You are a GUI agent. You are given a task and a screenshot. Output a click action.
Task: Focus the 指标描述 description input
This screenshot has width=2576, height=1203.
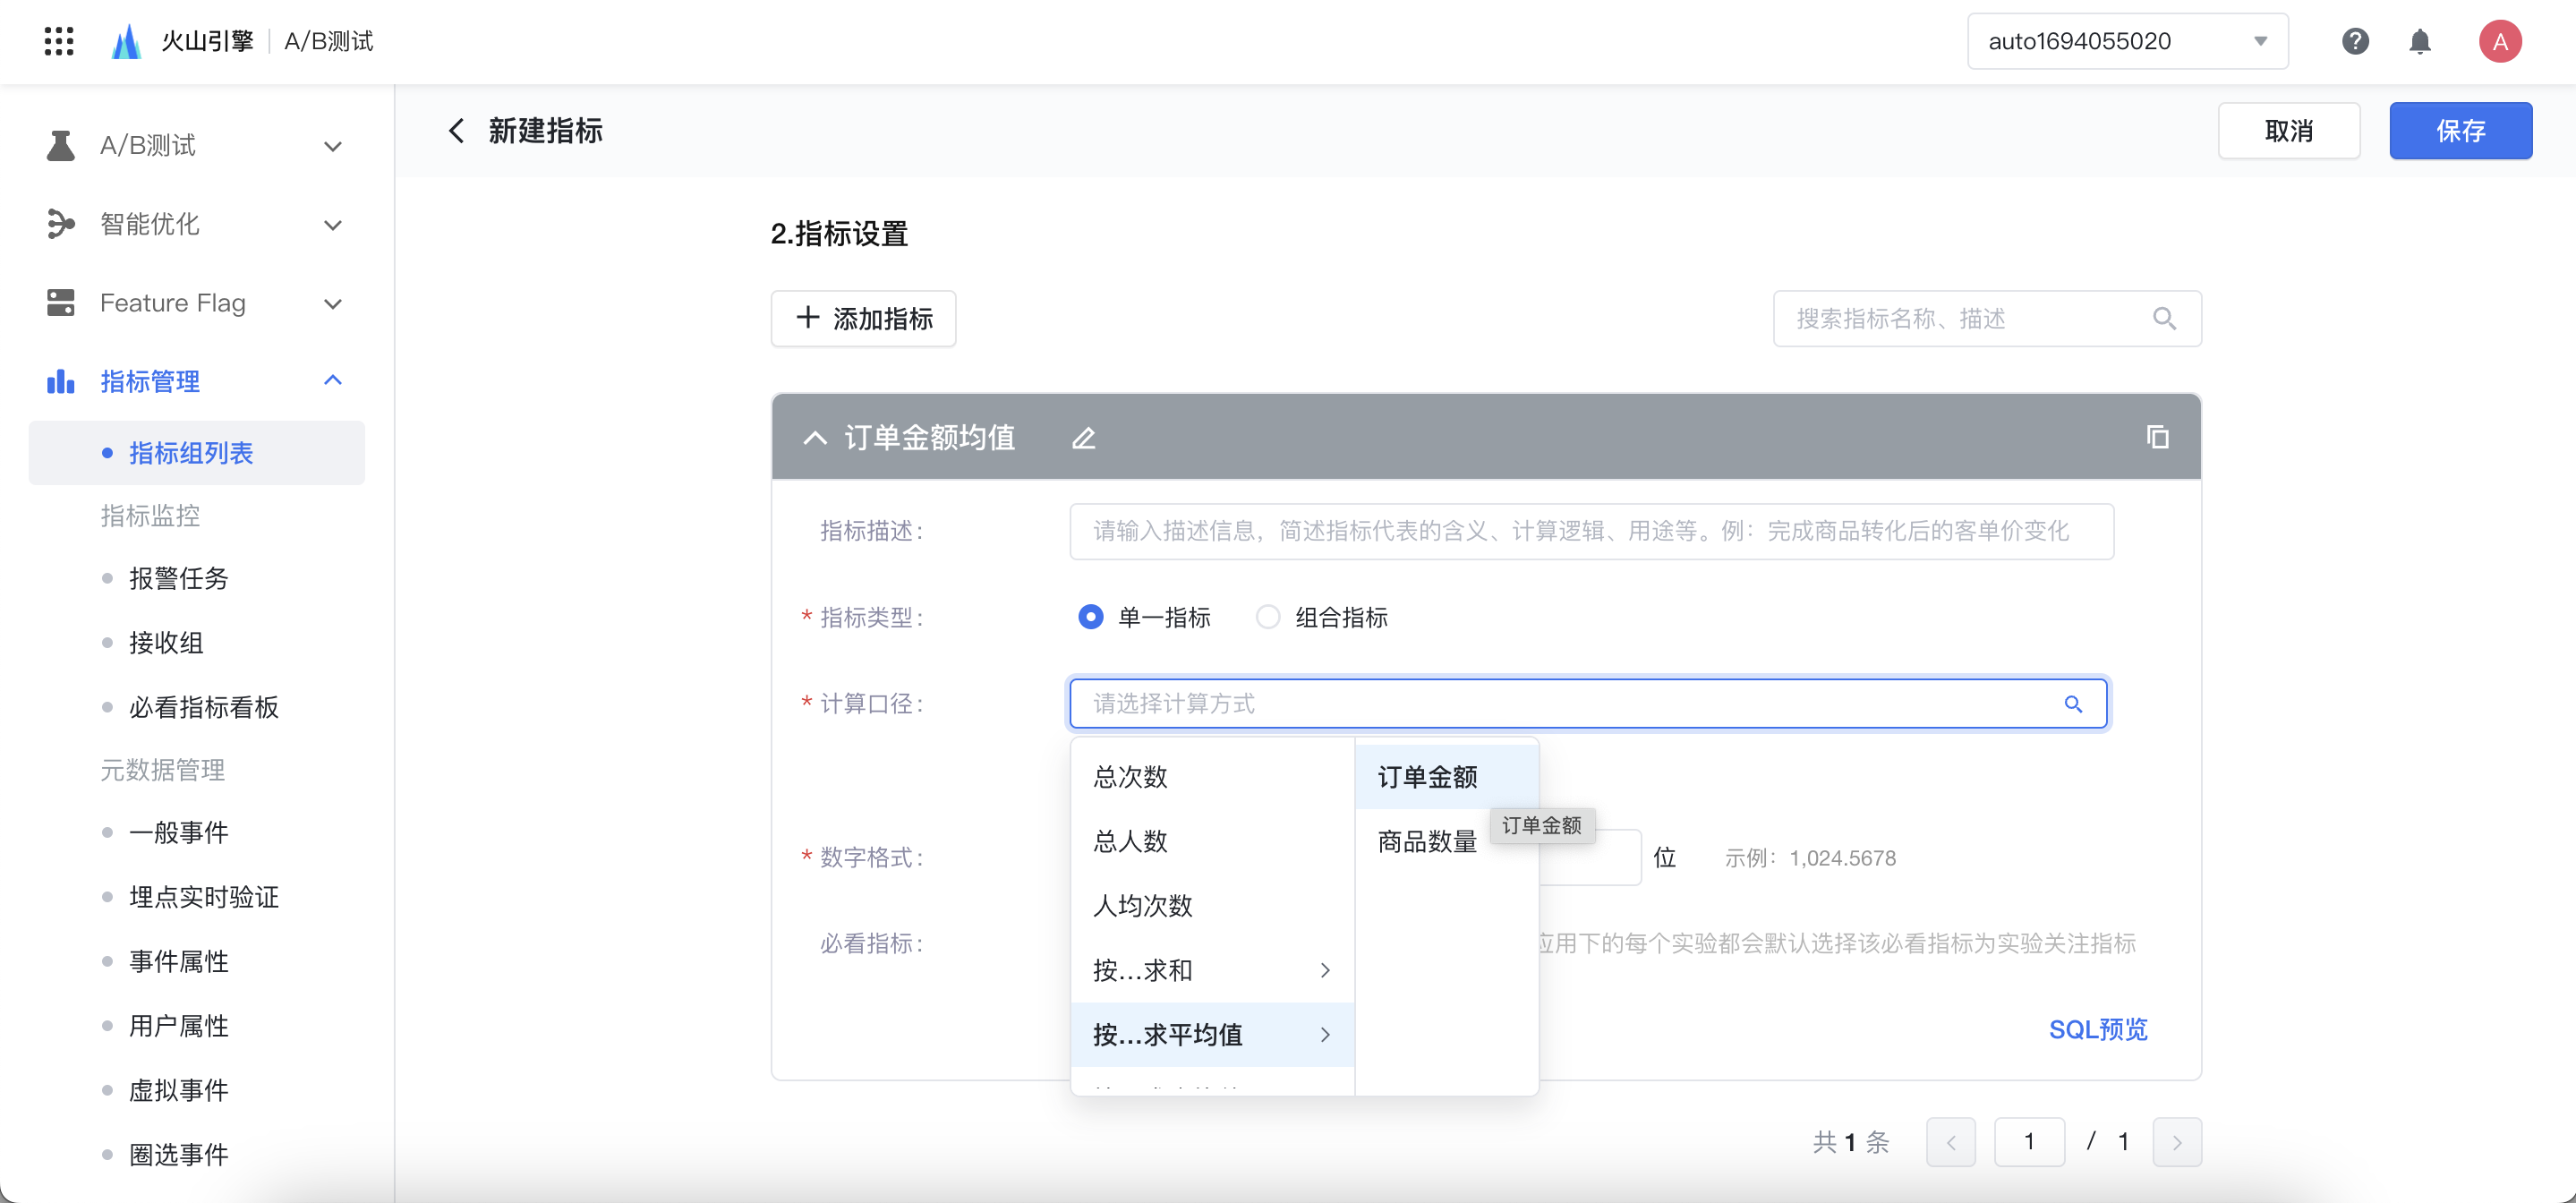click(1591, 531)
